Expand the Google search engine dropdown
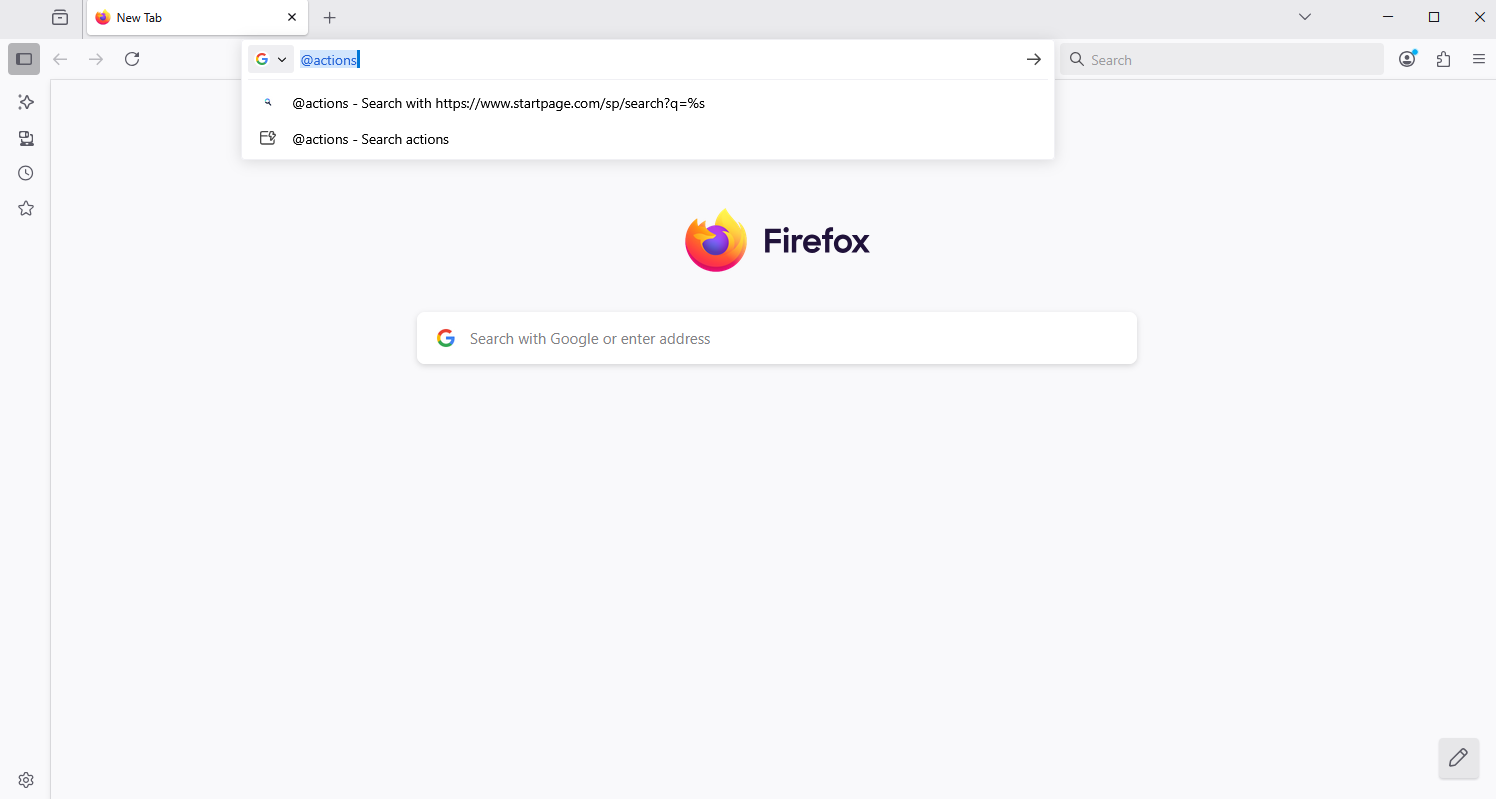The width and height of the screenshot is (1496, 799). click(x=271, y=59)
